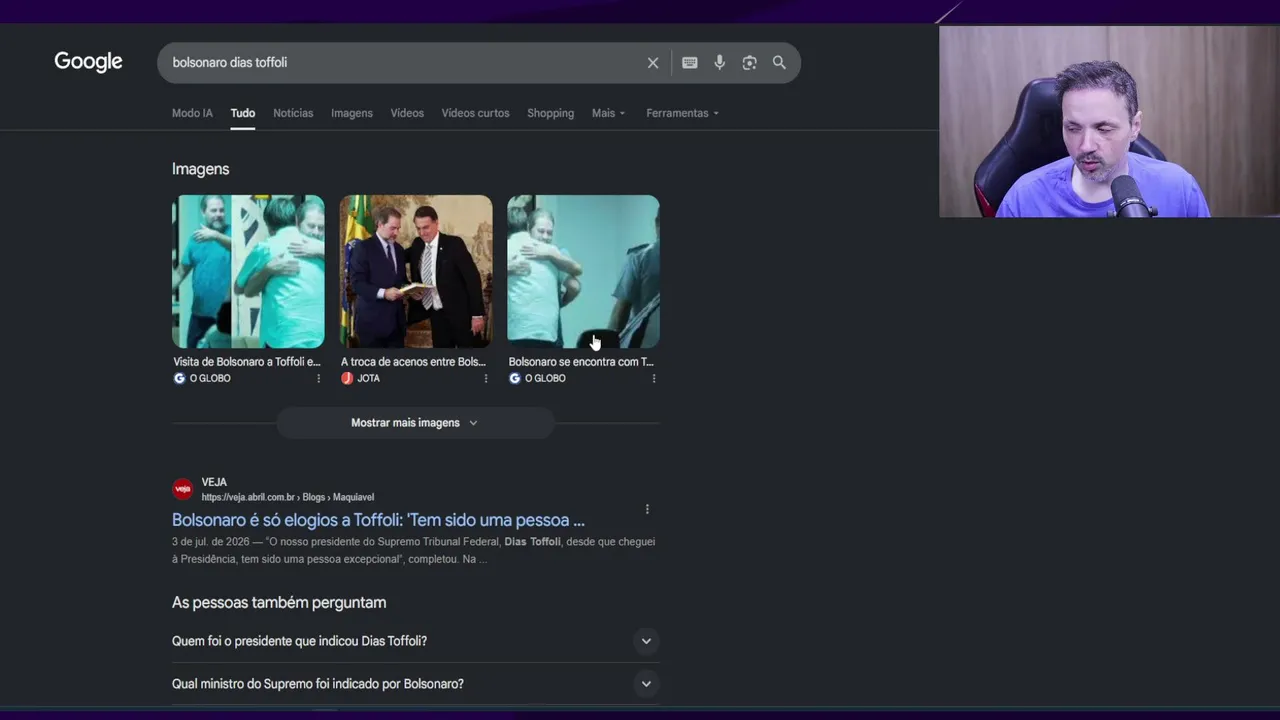Click the veja.abril.com.br breadcrumb URL
This screenshot has width=1280, height=720.
[288, 497]
